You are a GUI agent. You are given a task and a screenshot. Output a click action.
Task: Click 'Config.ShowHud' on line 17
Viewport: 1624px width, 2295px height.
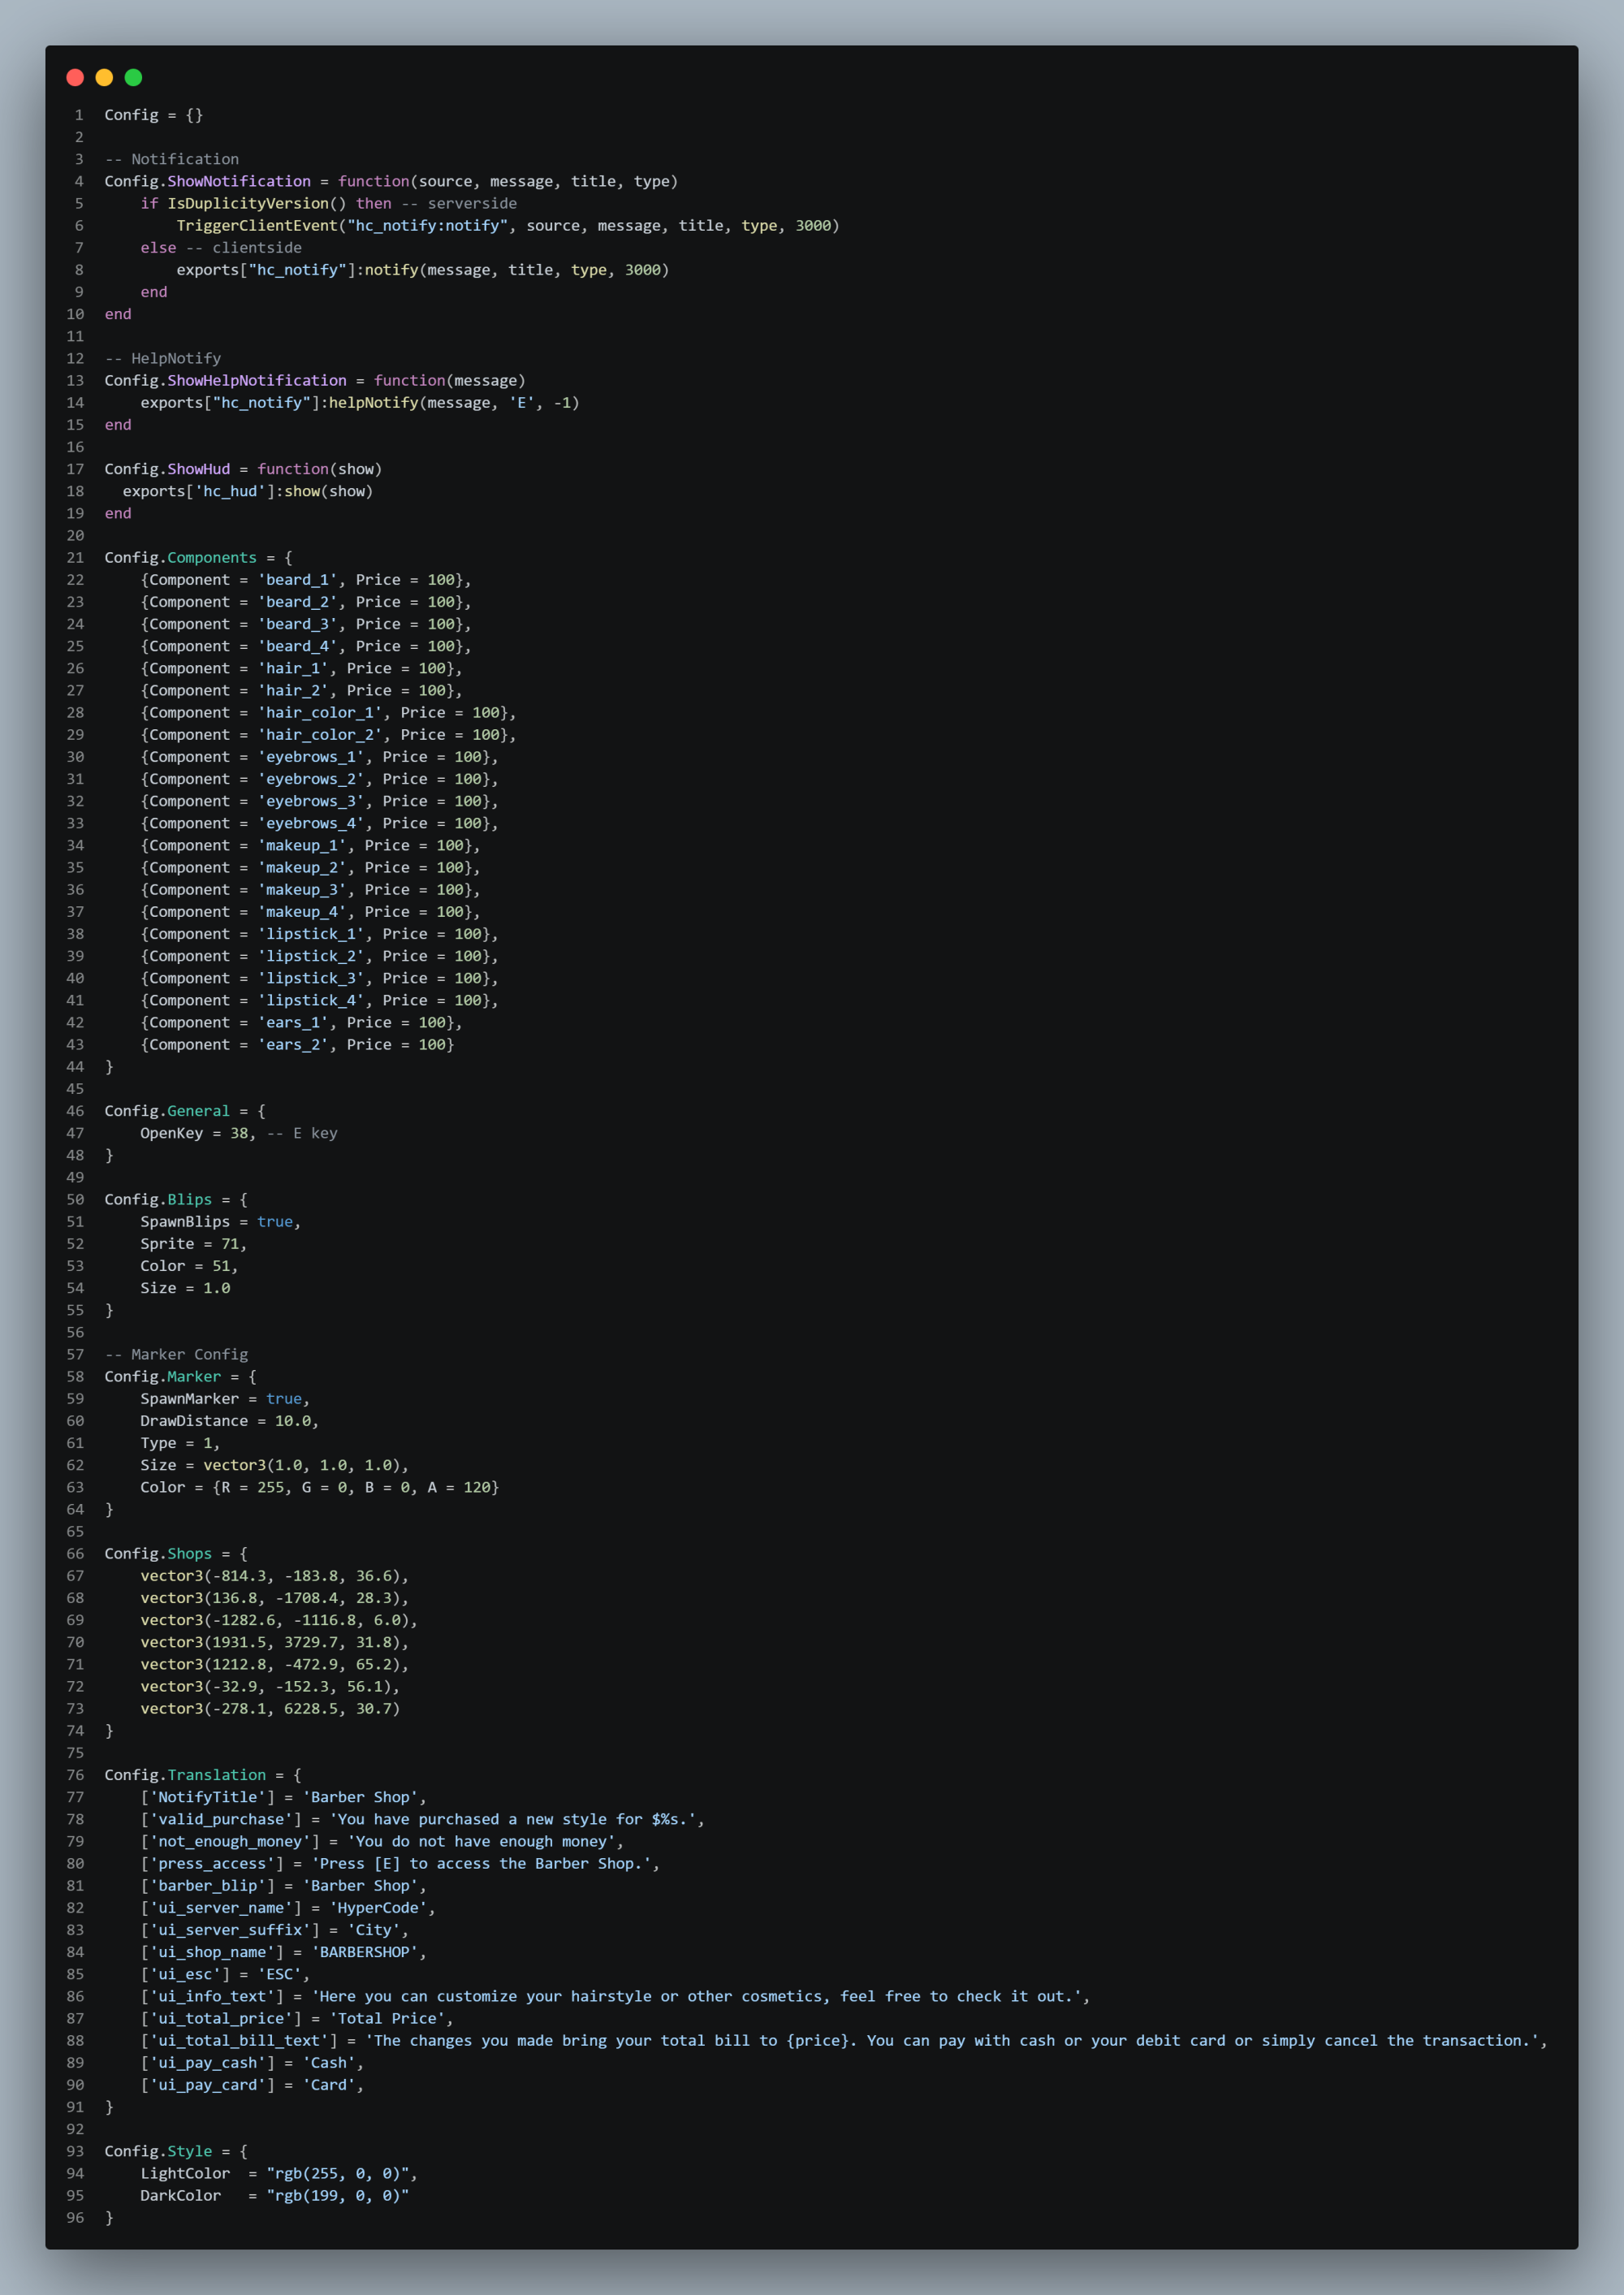(x=167, y=469)
